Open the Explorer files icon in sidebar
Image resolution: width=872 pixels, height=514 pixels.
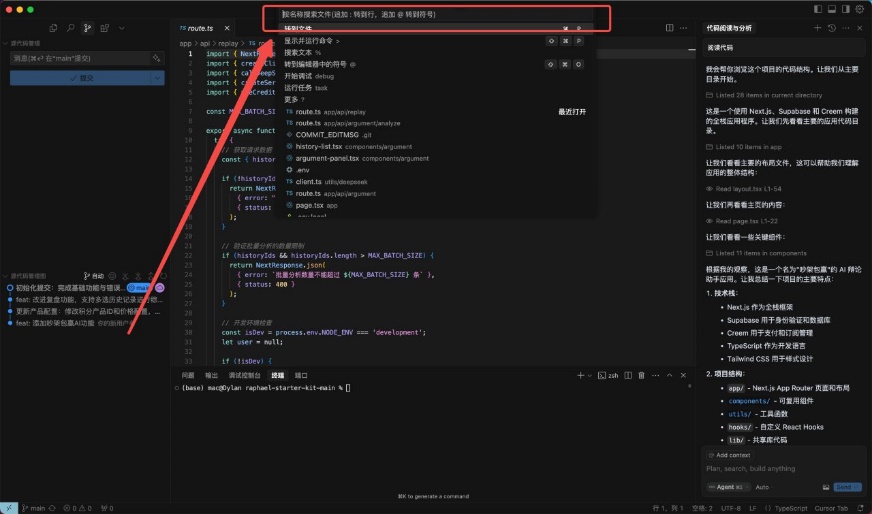[55, 28]
